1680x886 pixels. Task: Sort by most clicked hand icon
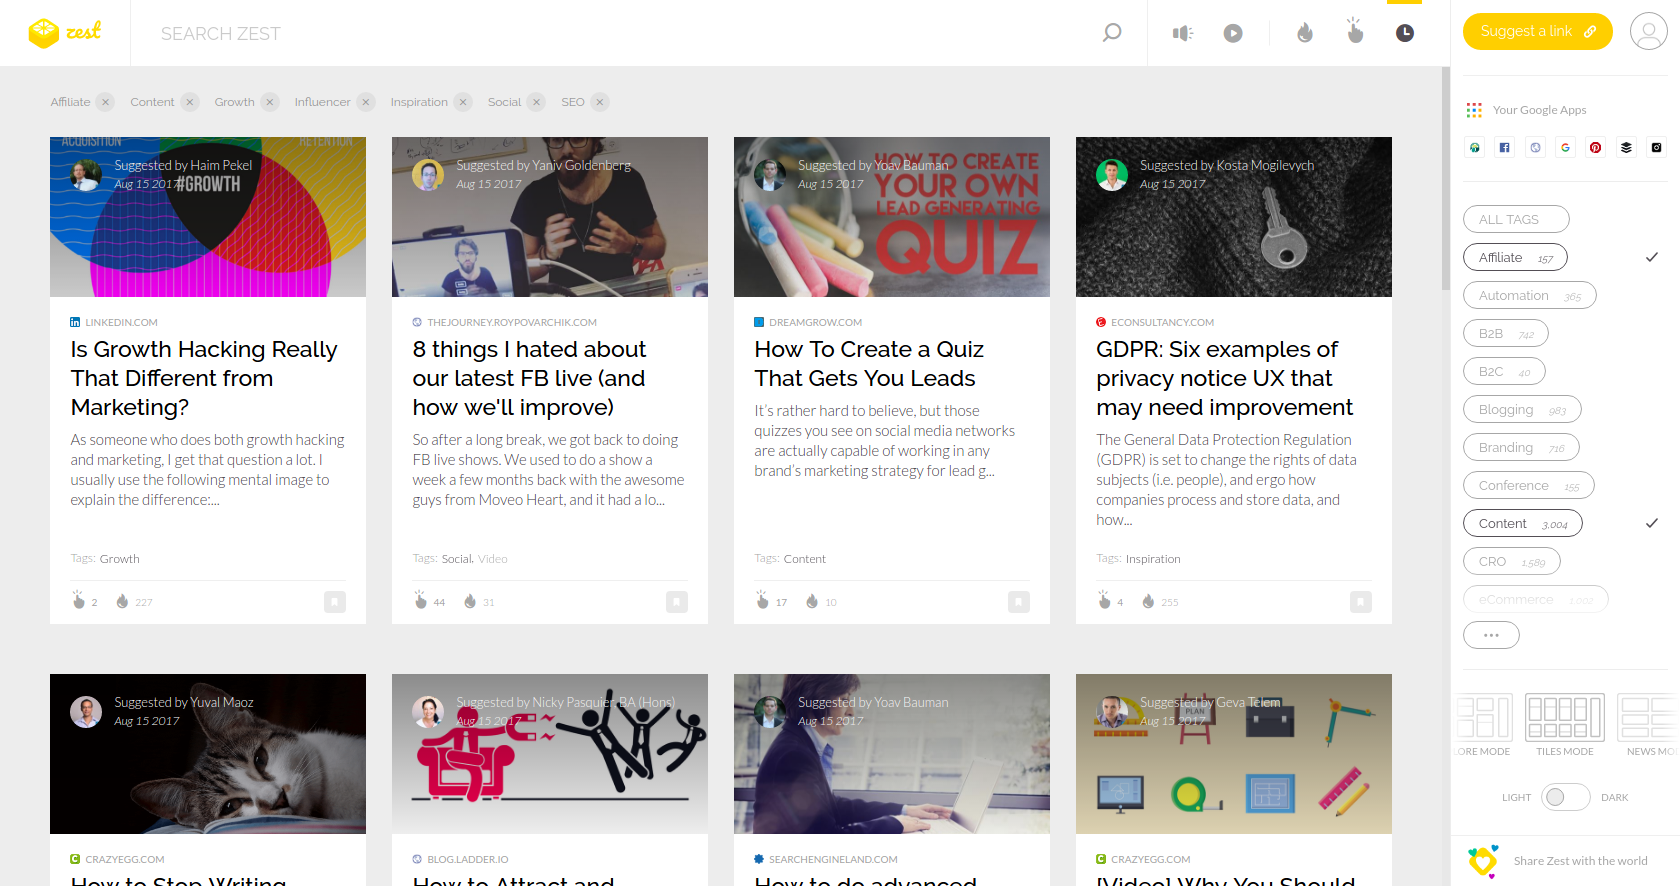point(1355,31)
